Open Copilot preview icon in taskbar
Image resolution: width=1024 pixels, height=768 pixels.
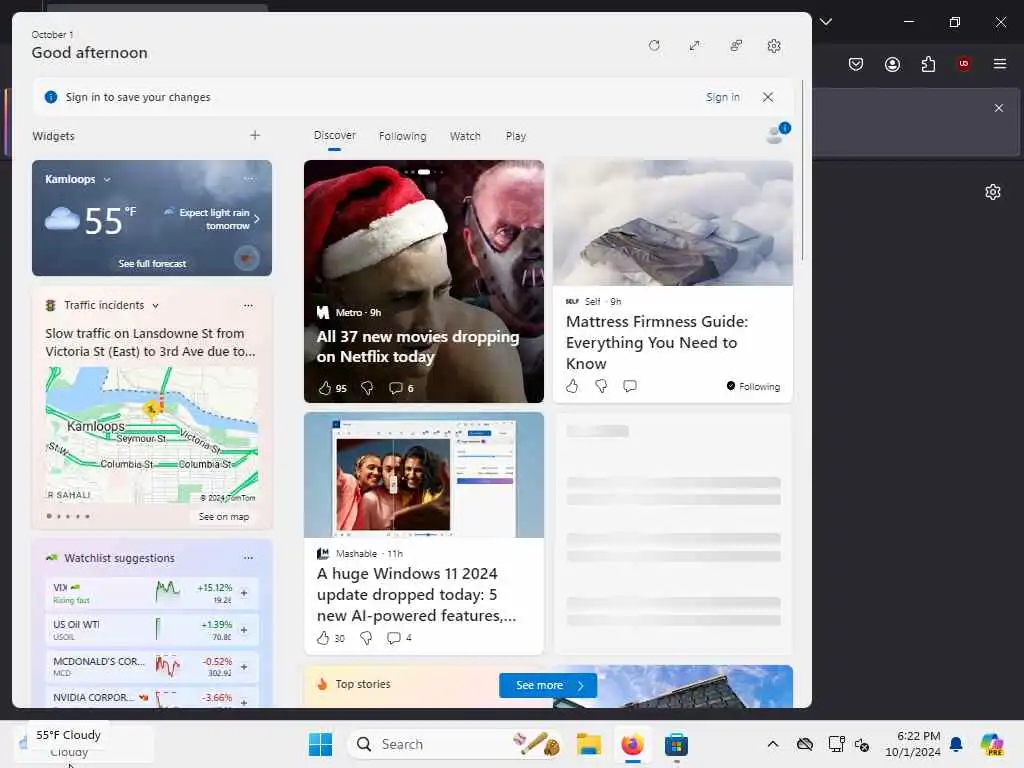click(993, 744)
